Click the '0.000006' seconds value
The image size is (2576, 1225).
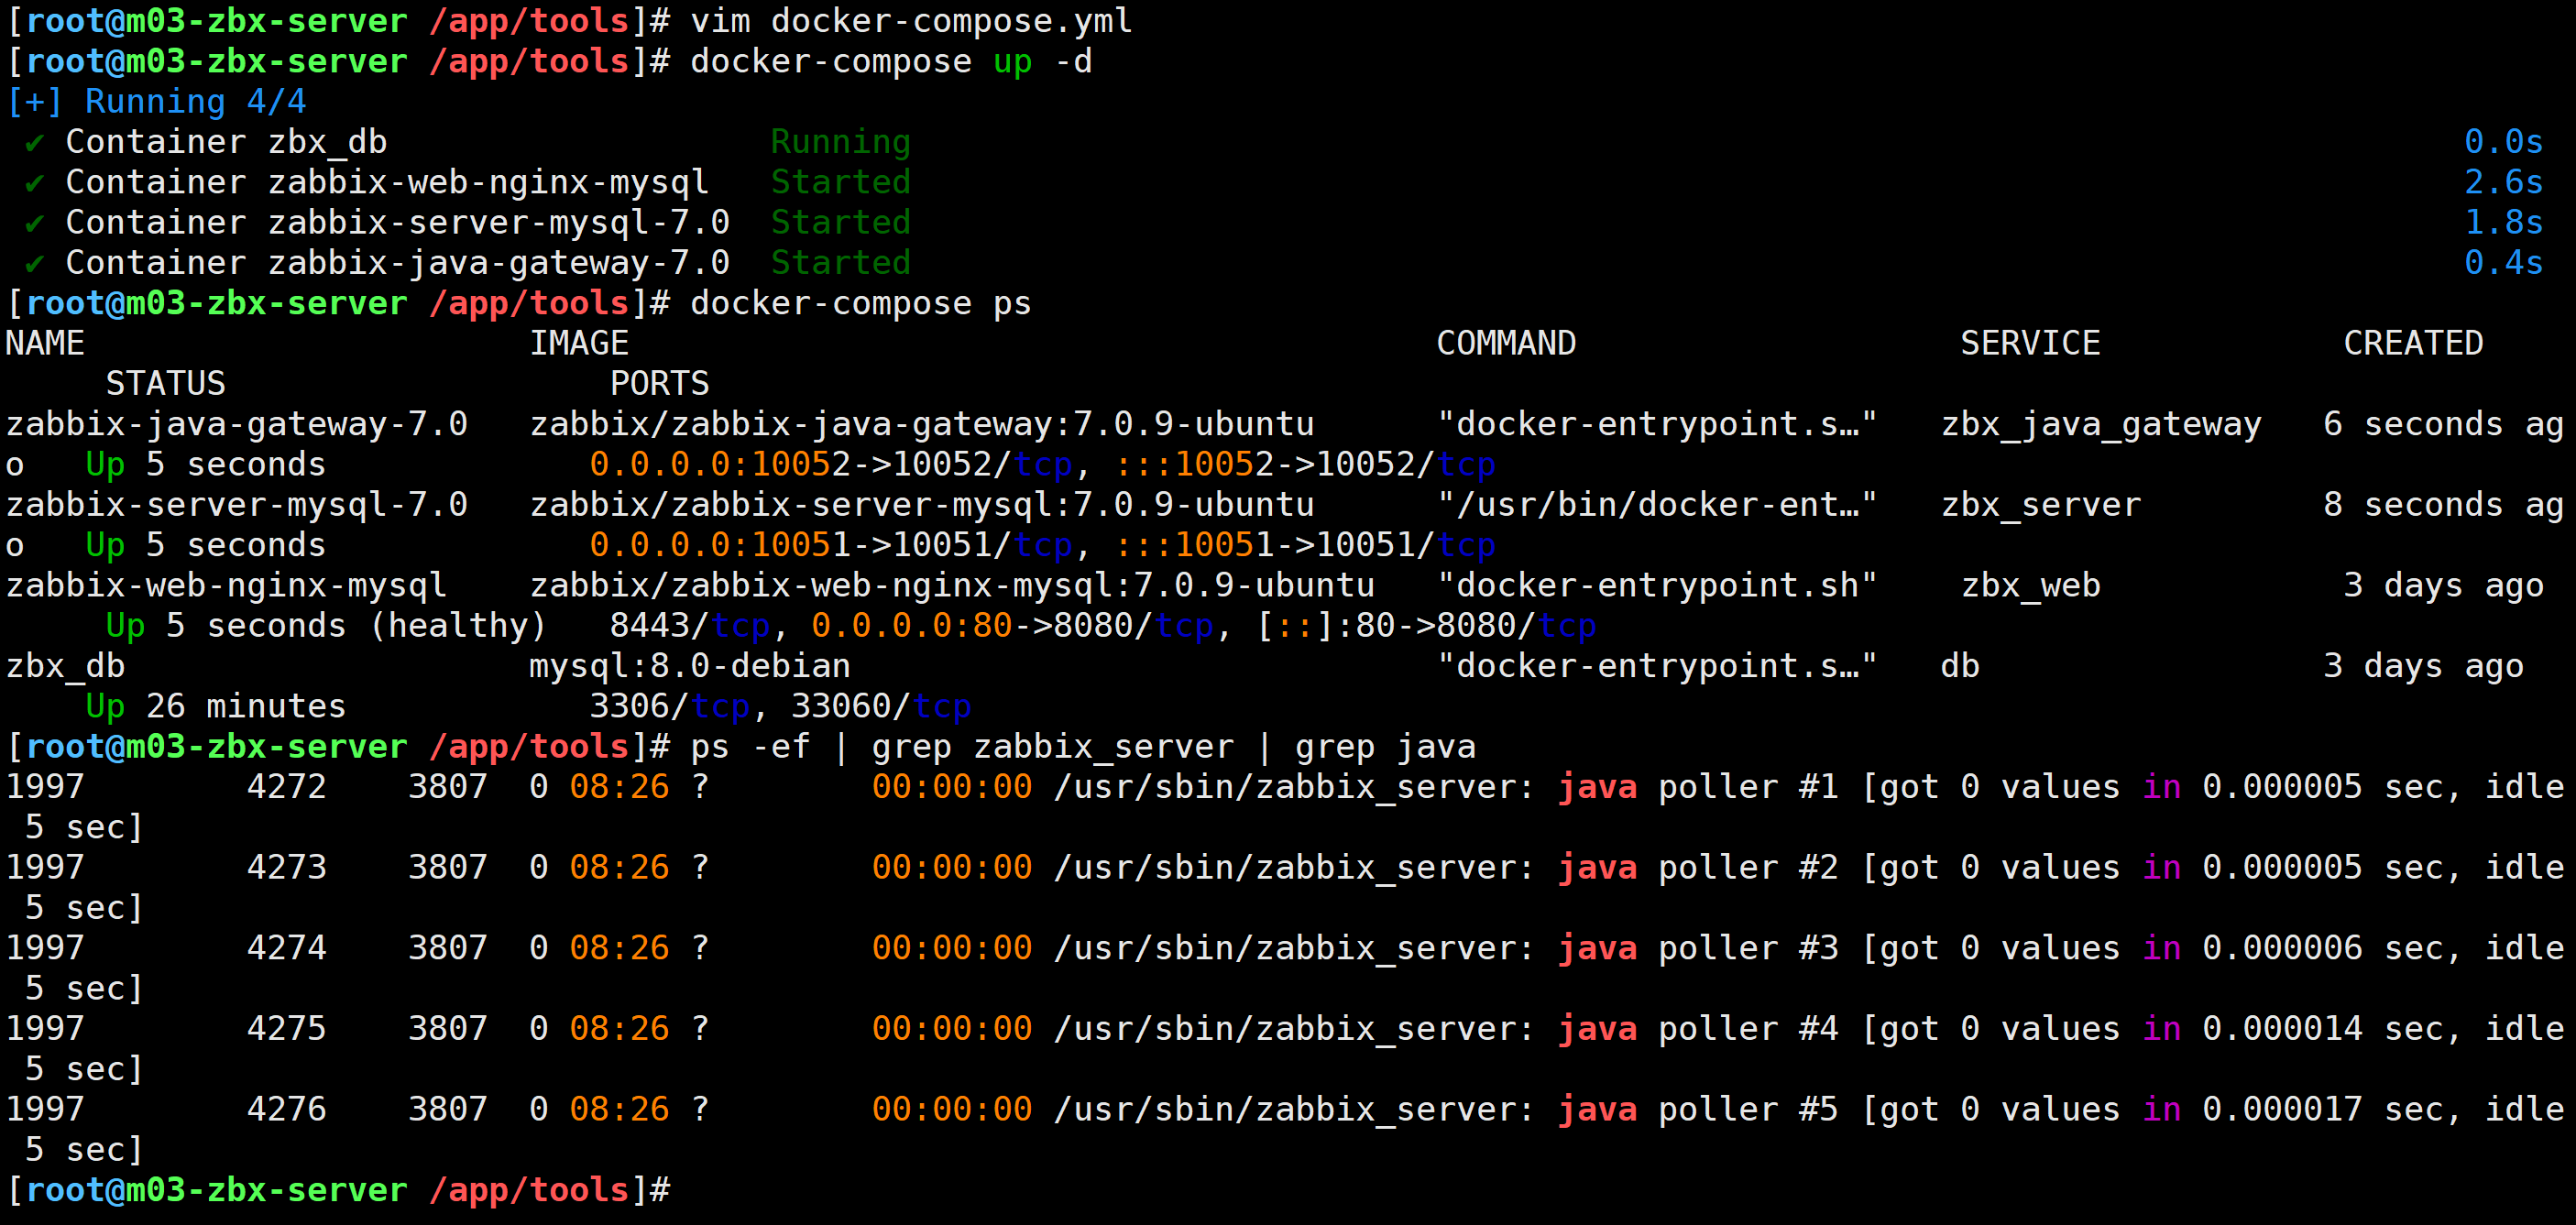point(2282,948)
